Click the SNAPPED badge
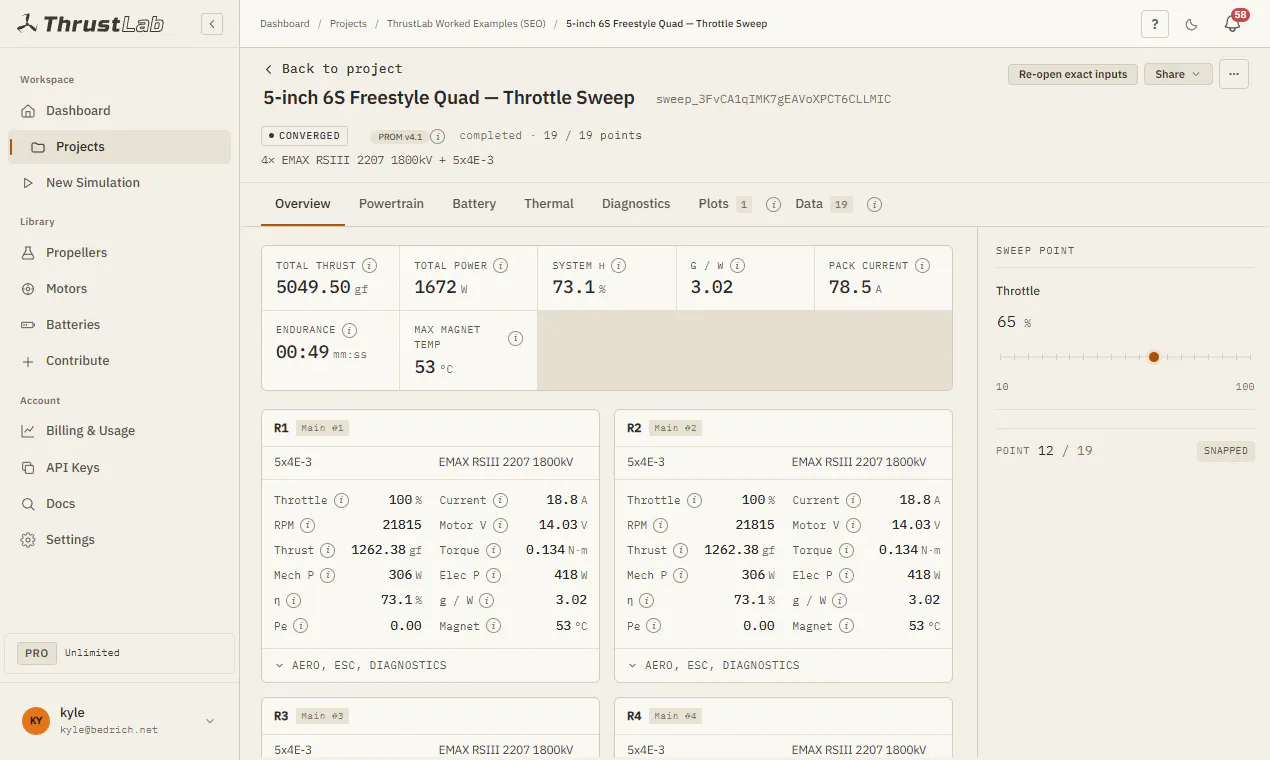1270x760 pixels. click(x=1225, y=451)
